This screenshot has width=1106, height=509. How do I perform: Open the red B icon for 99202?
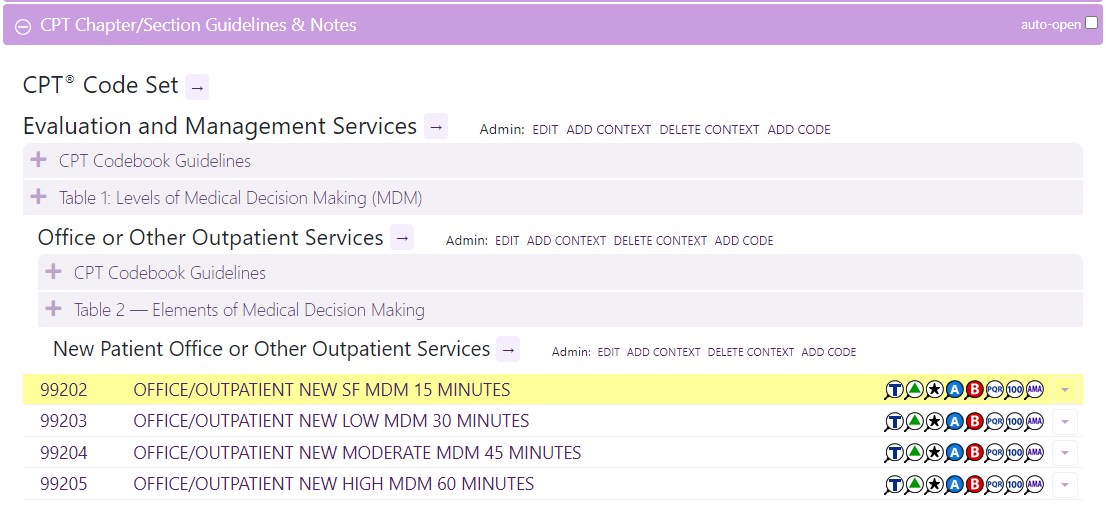point(974,389)
